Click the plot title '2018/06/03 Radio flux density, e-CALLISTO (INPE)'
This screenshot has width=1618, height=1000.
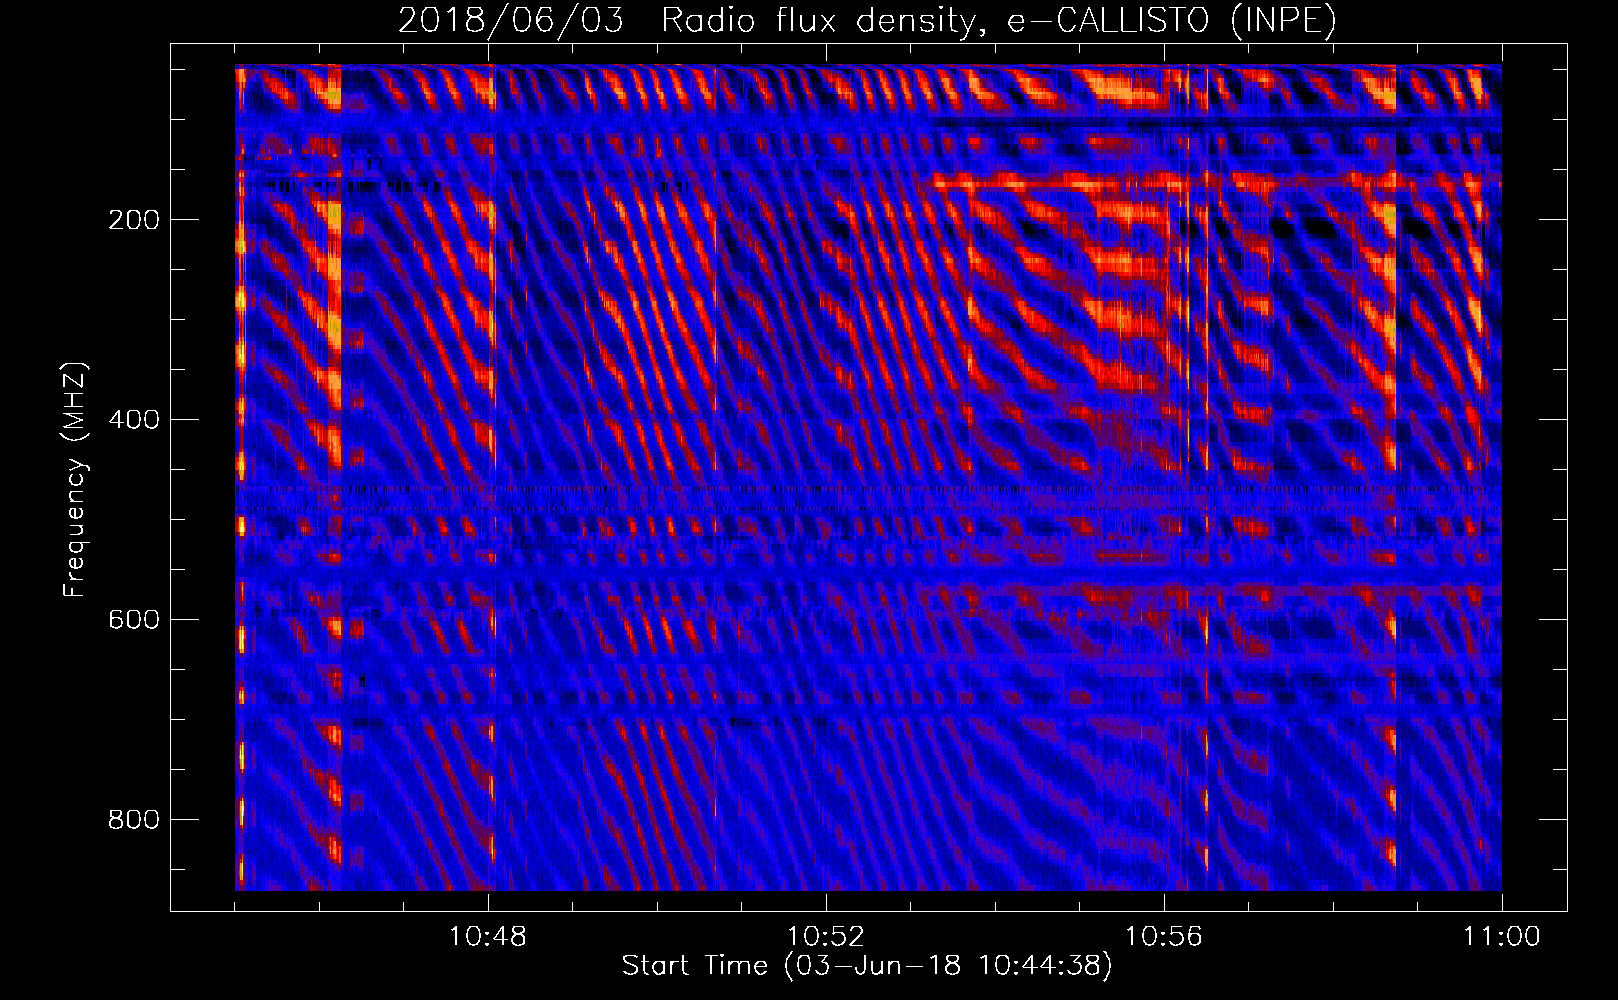pyautogui.click(x=867, y=21)
